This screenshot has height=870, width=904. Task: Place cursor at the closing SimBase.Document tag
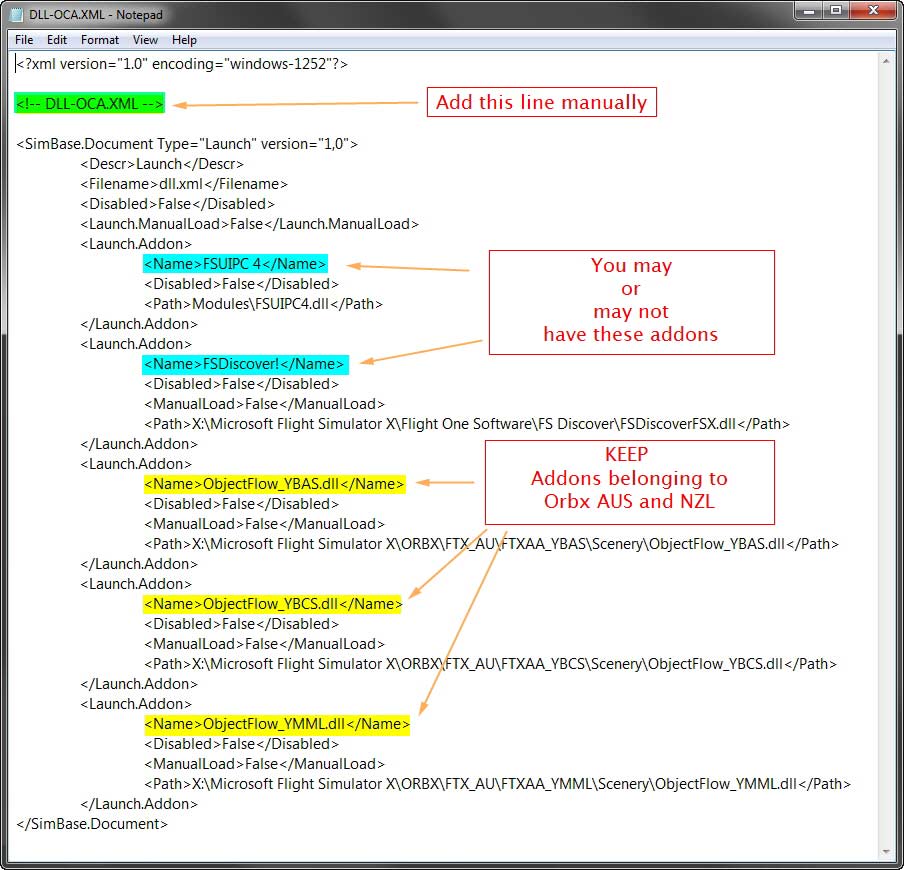pyautogui.click(x=92, y=824)
